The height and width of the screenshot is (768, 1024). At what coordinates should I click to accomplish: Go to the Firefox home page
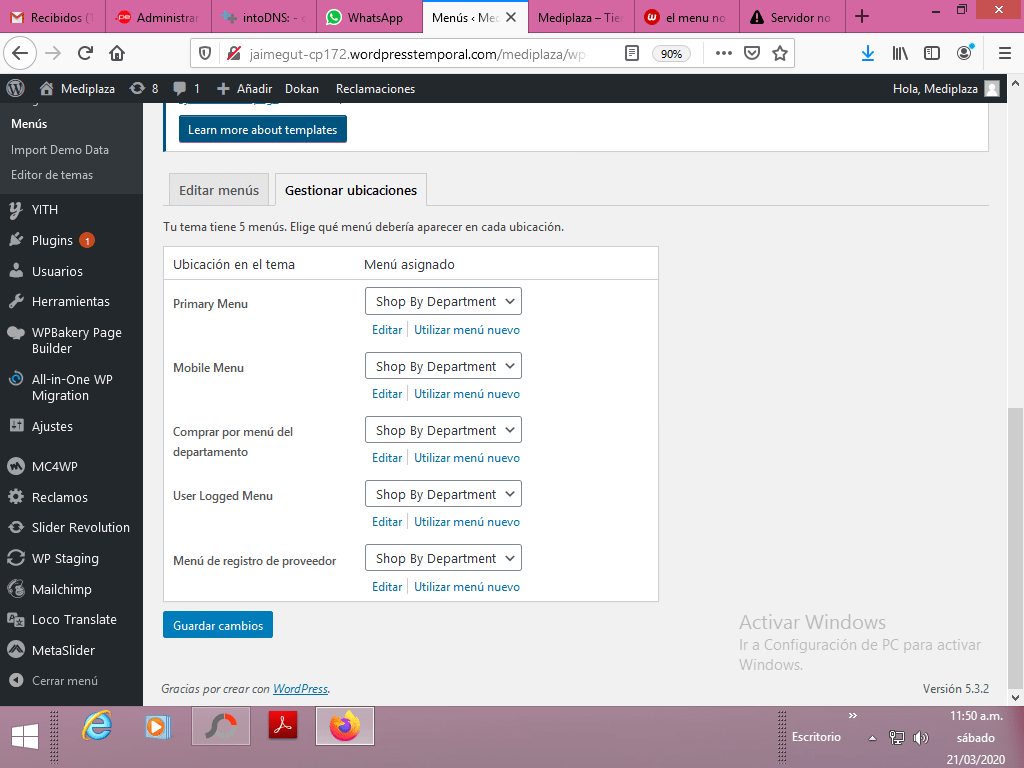click(118, 54)
